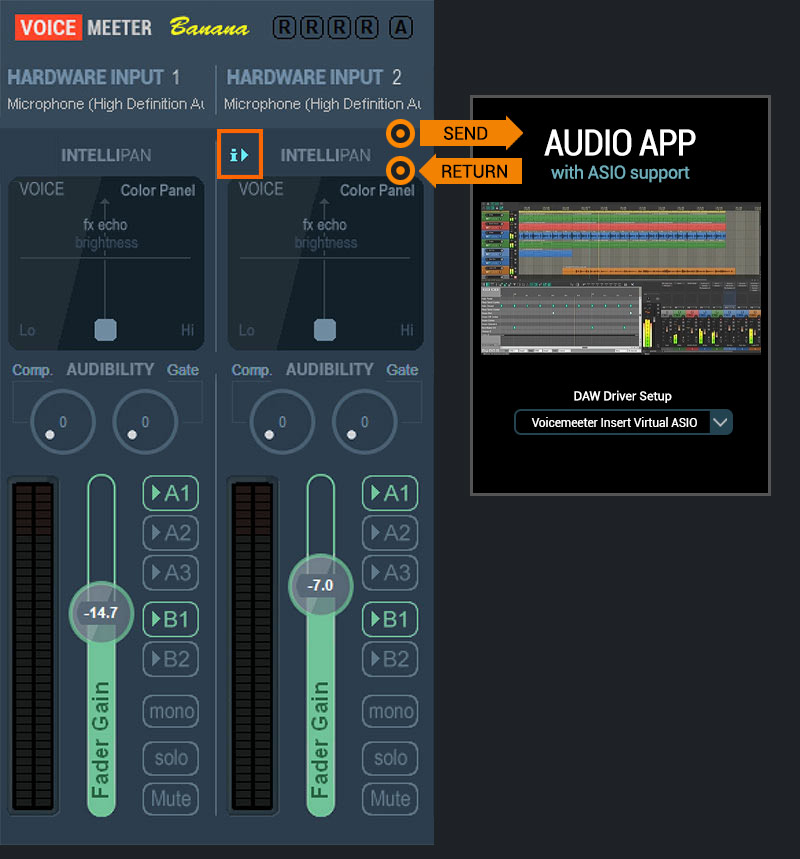Viewport: 800px width, 859px height.
Task: Solo the Hardware Input 1 strip
Action: pos(171,758)
